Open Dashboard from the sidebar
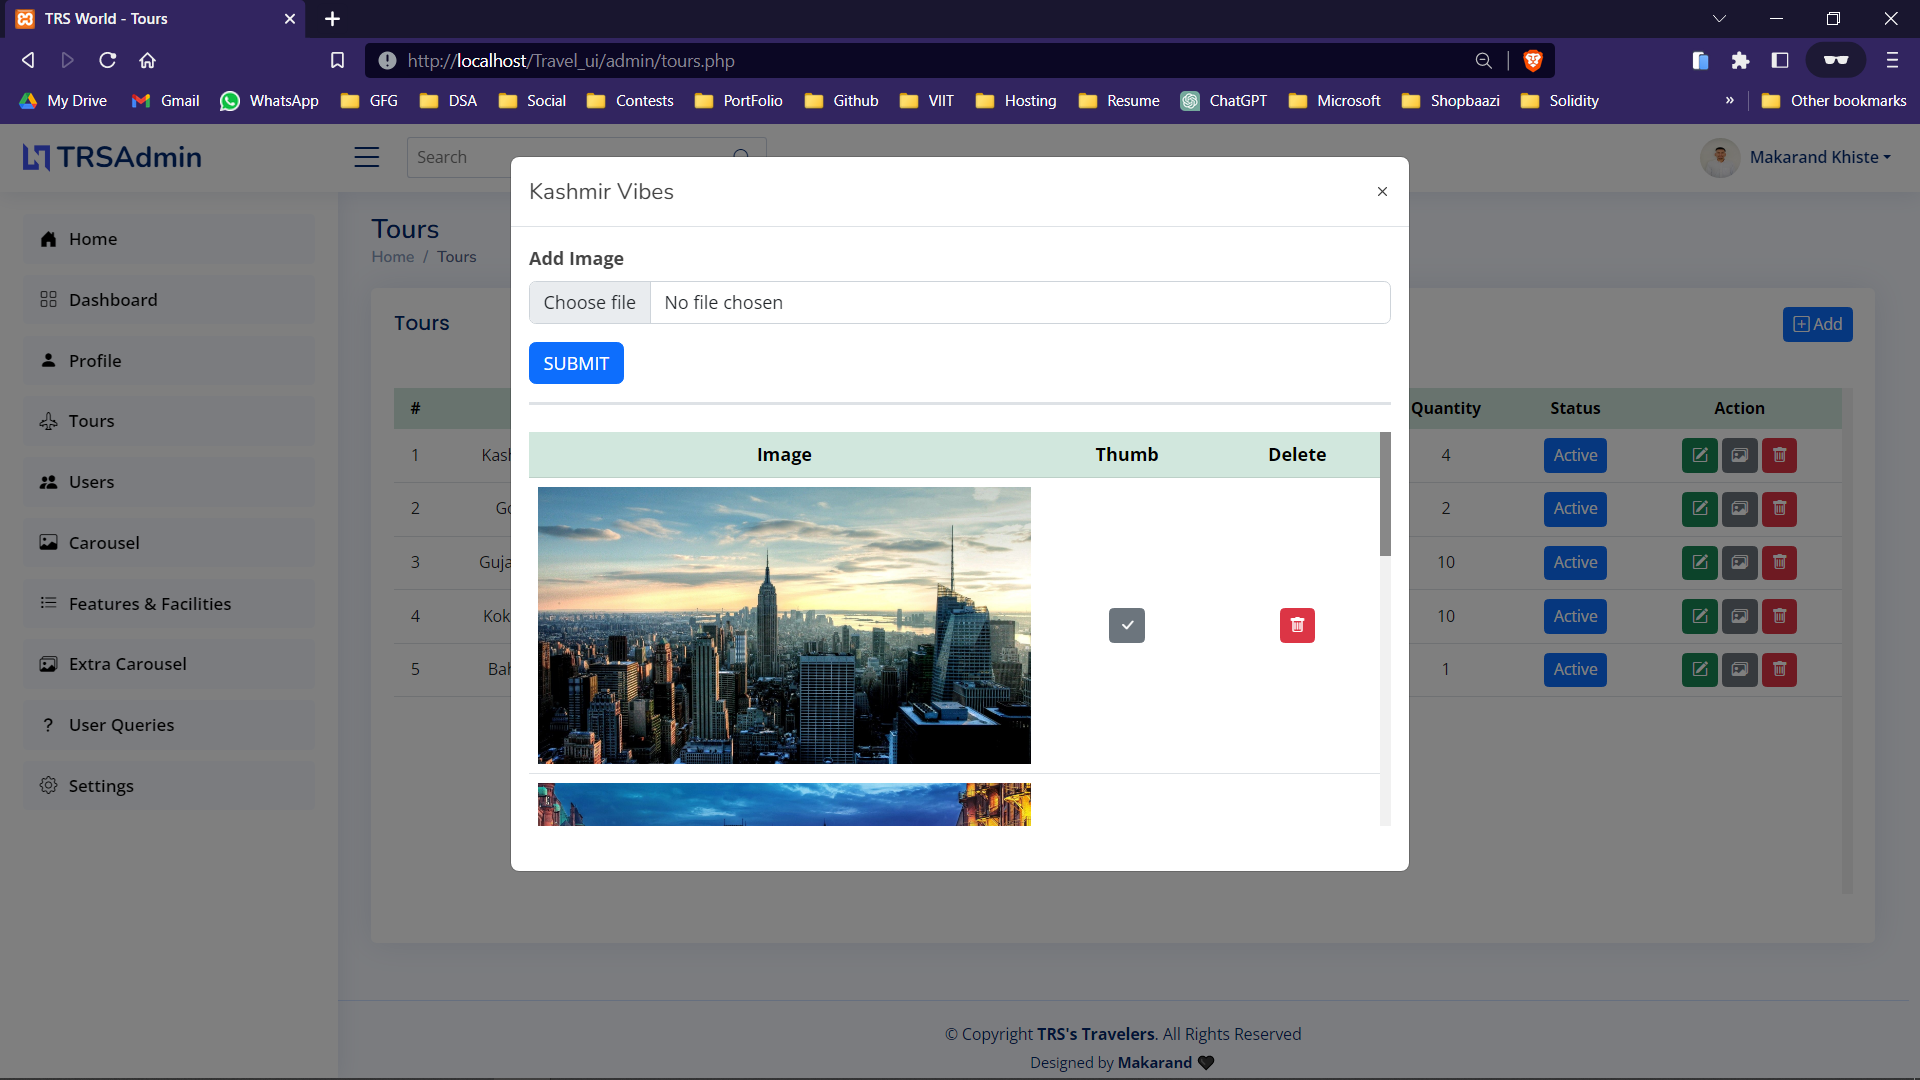 169,300
